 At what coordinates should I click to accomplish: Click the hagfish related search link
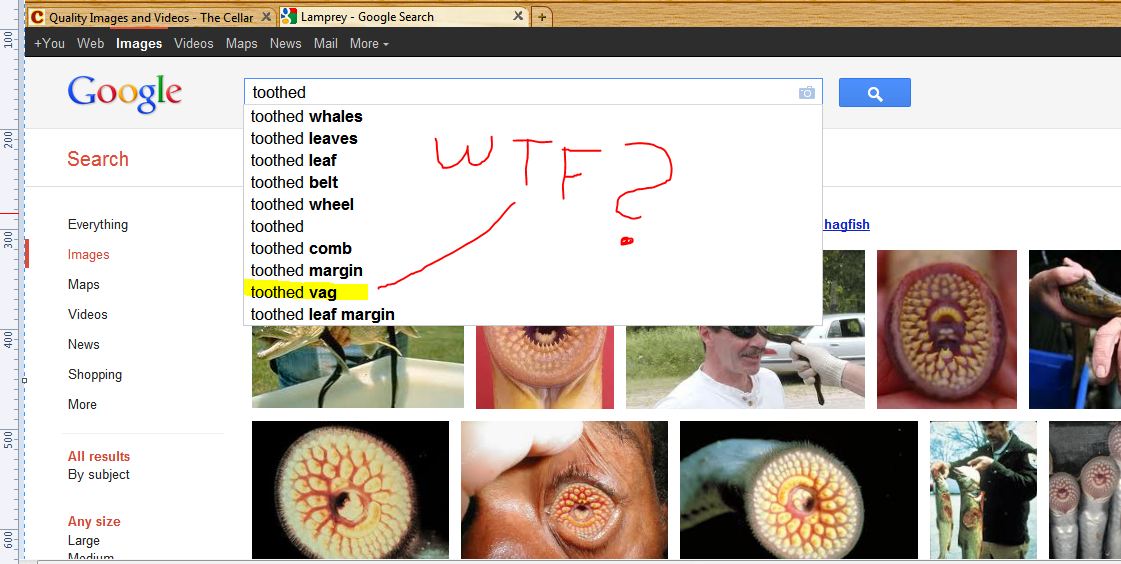[x=846, y=225]
